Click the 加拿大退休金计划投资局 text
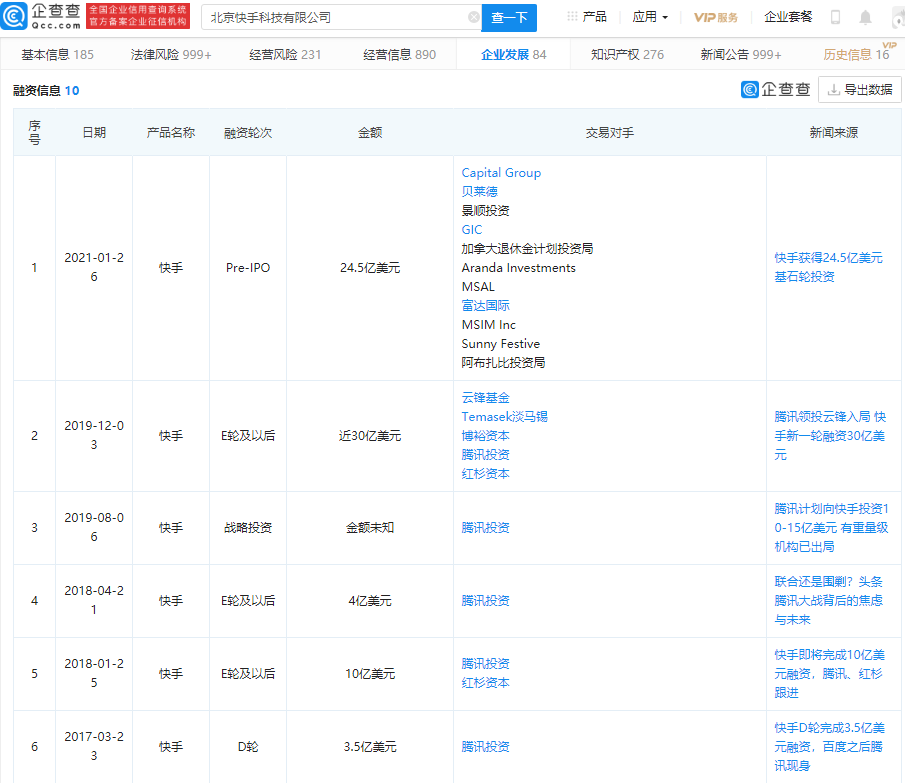Screen dimensions: 905x783 pos(527,249)
